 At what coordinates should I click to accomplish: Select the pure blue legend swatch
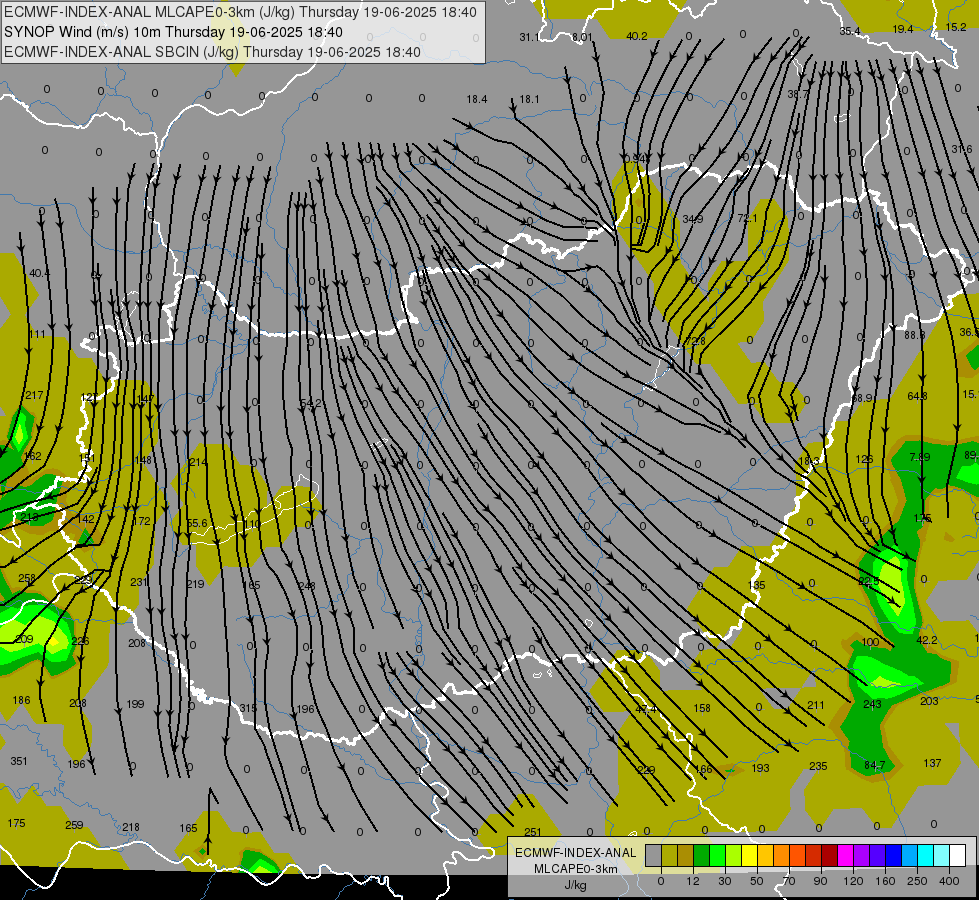pos(894,856)
